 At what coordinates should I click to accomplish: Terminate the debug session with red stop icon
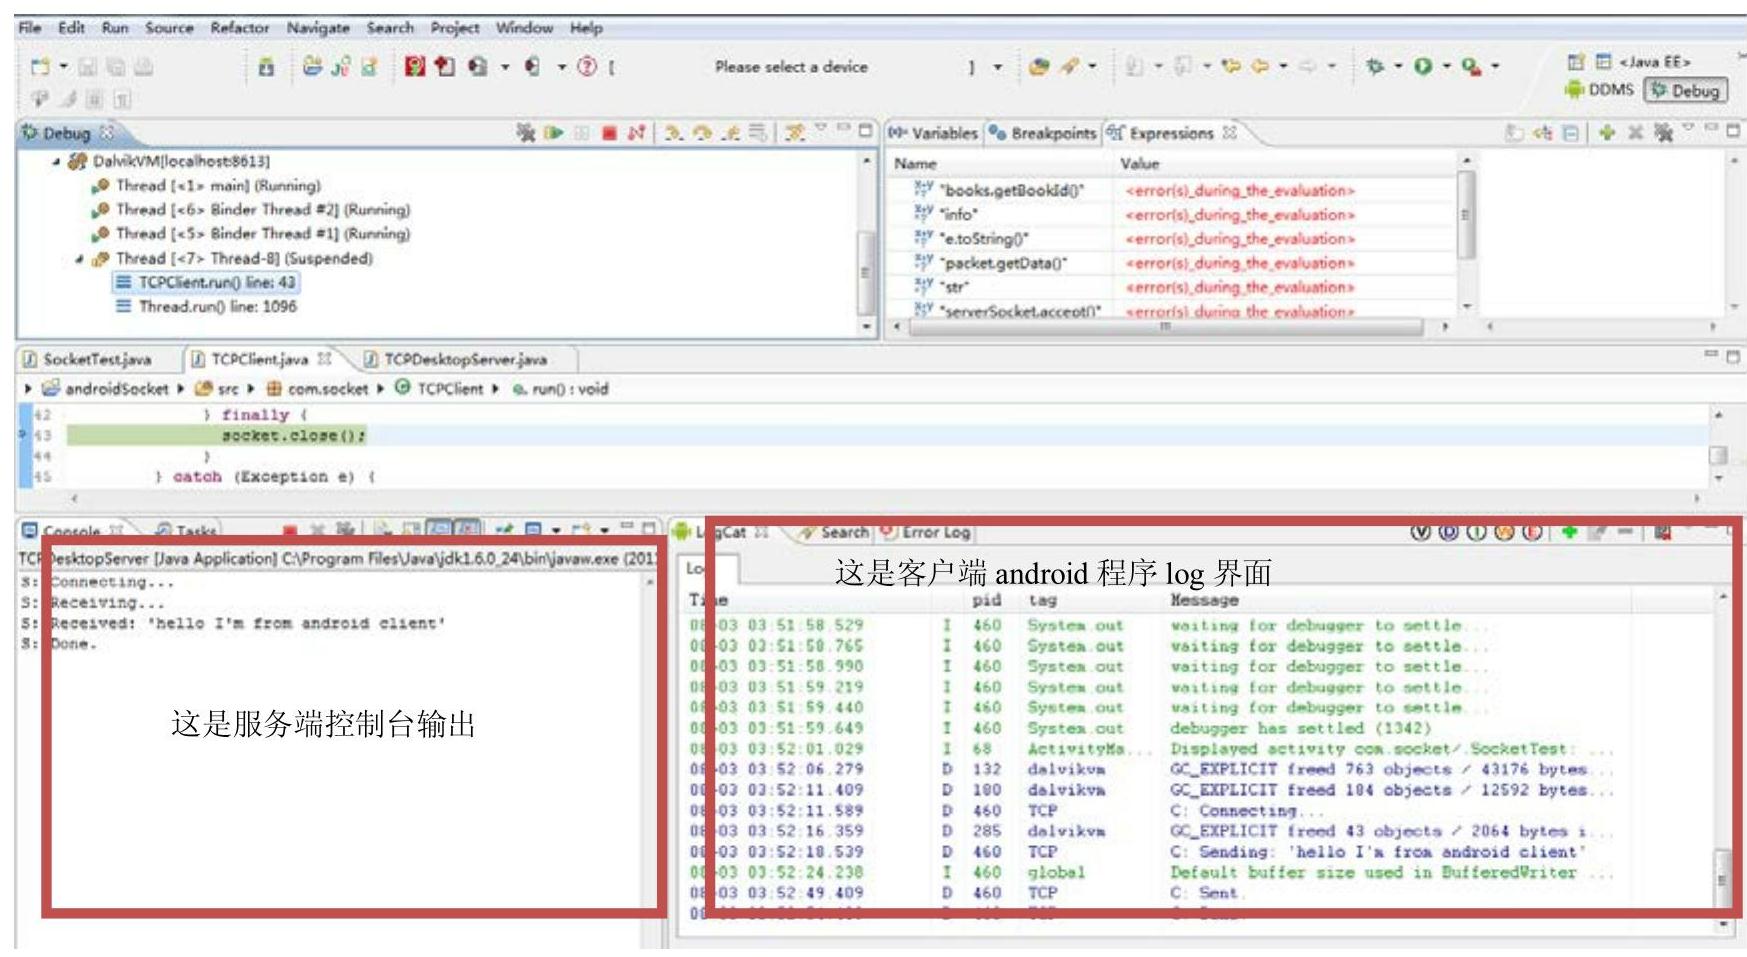click(x=609, y=133)
